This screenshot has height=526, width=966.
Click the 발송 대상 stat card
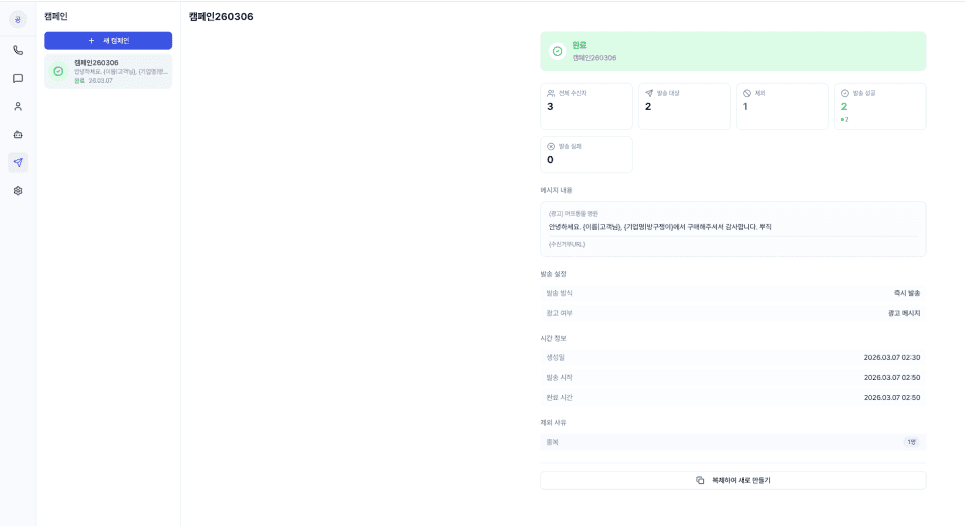click(684, 107)
